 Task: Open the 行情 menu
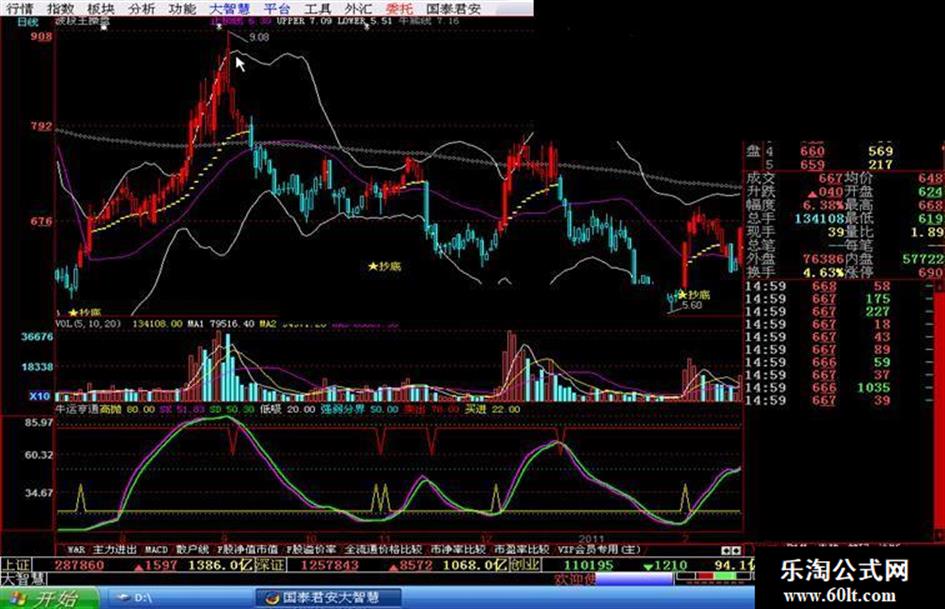tap(21, 8)
